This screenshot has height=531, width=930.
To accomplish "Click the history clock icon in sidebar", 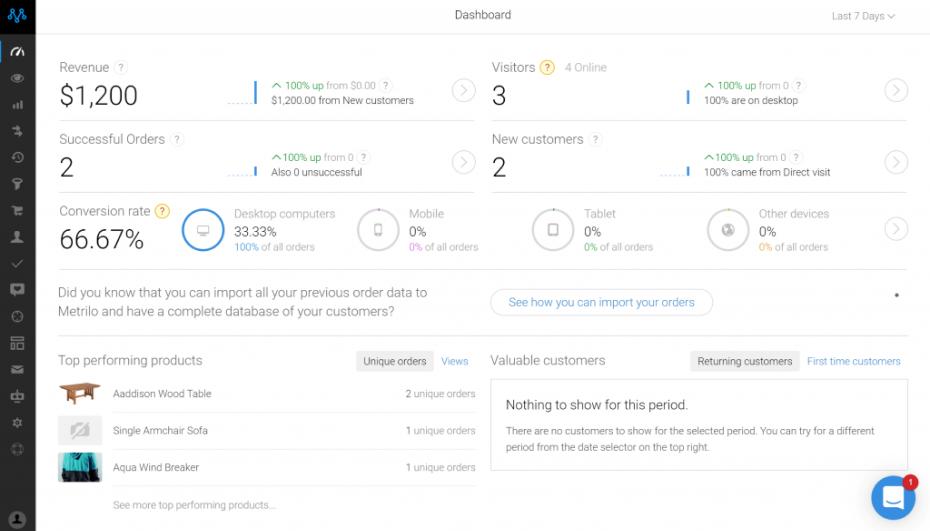I will click(x=17, y=157).
